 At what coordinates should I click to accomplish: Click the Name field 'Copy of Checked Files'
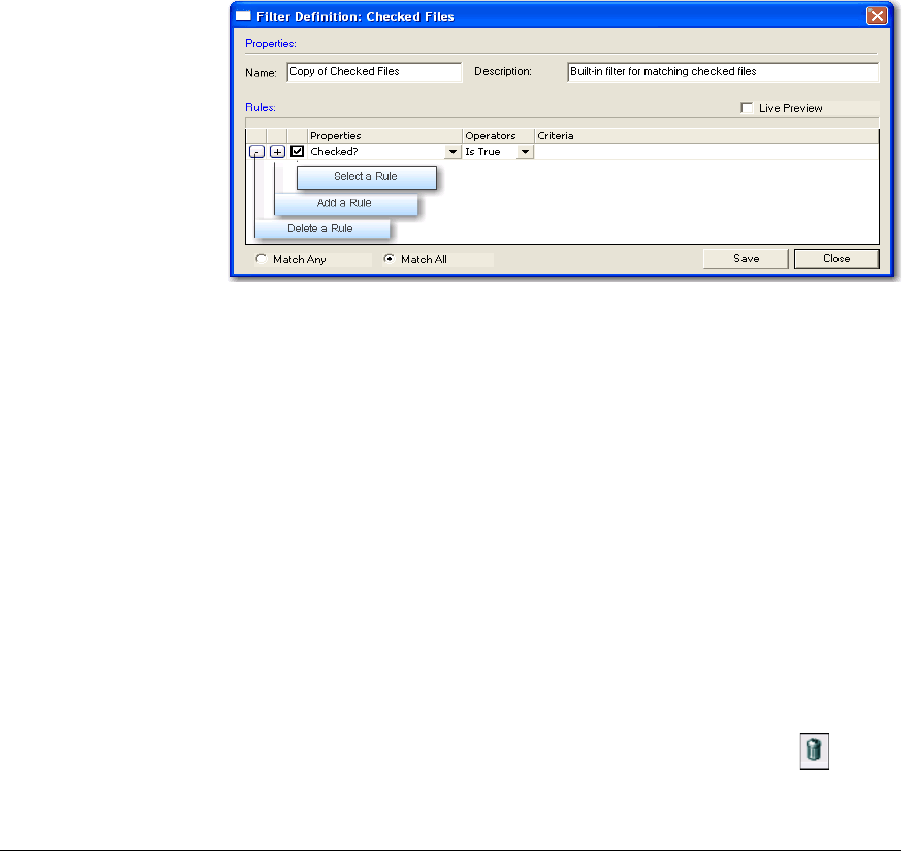pyautogui.click(x=374, y=72)
